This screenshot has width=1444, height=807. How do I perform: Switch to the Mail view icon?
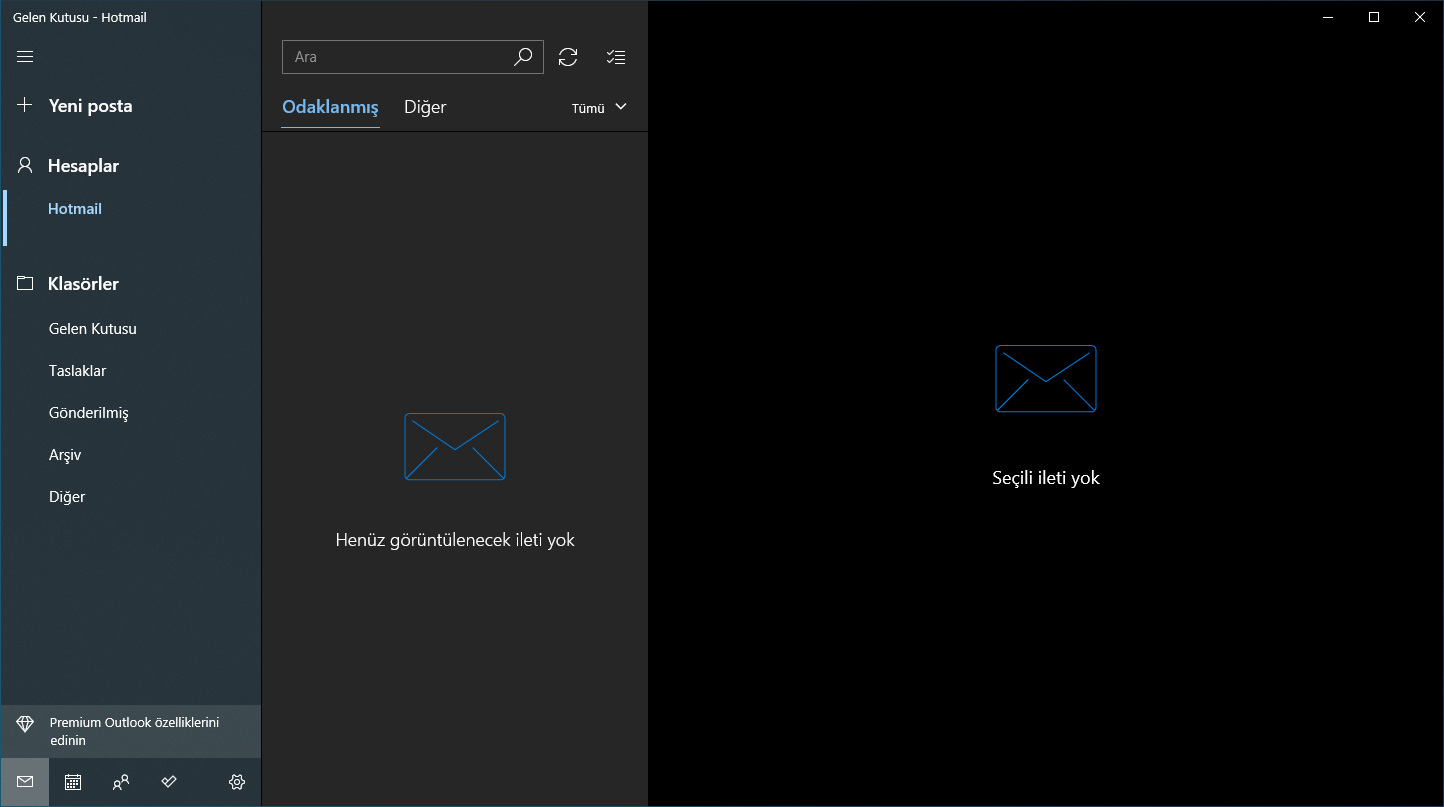click(x=25, y=782)
